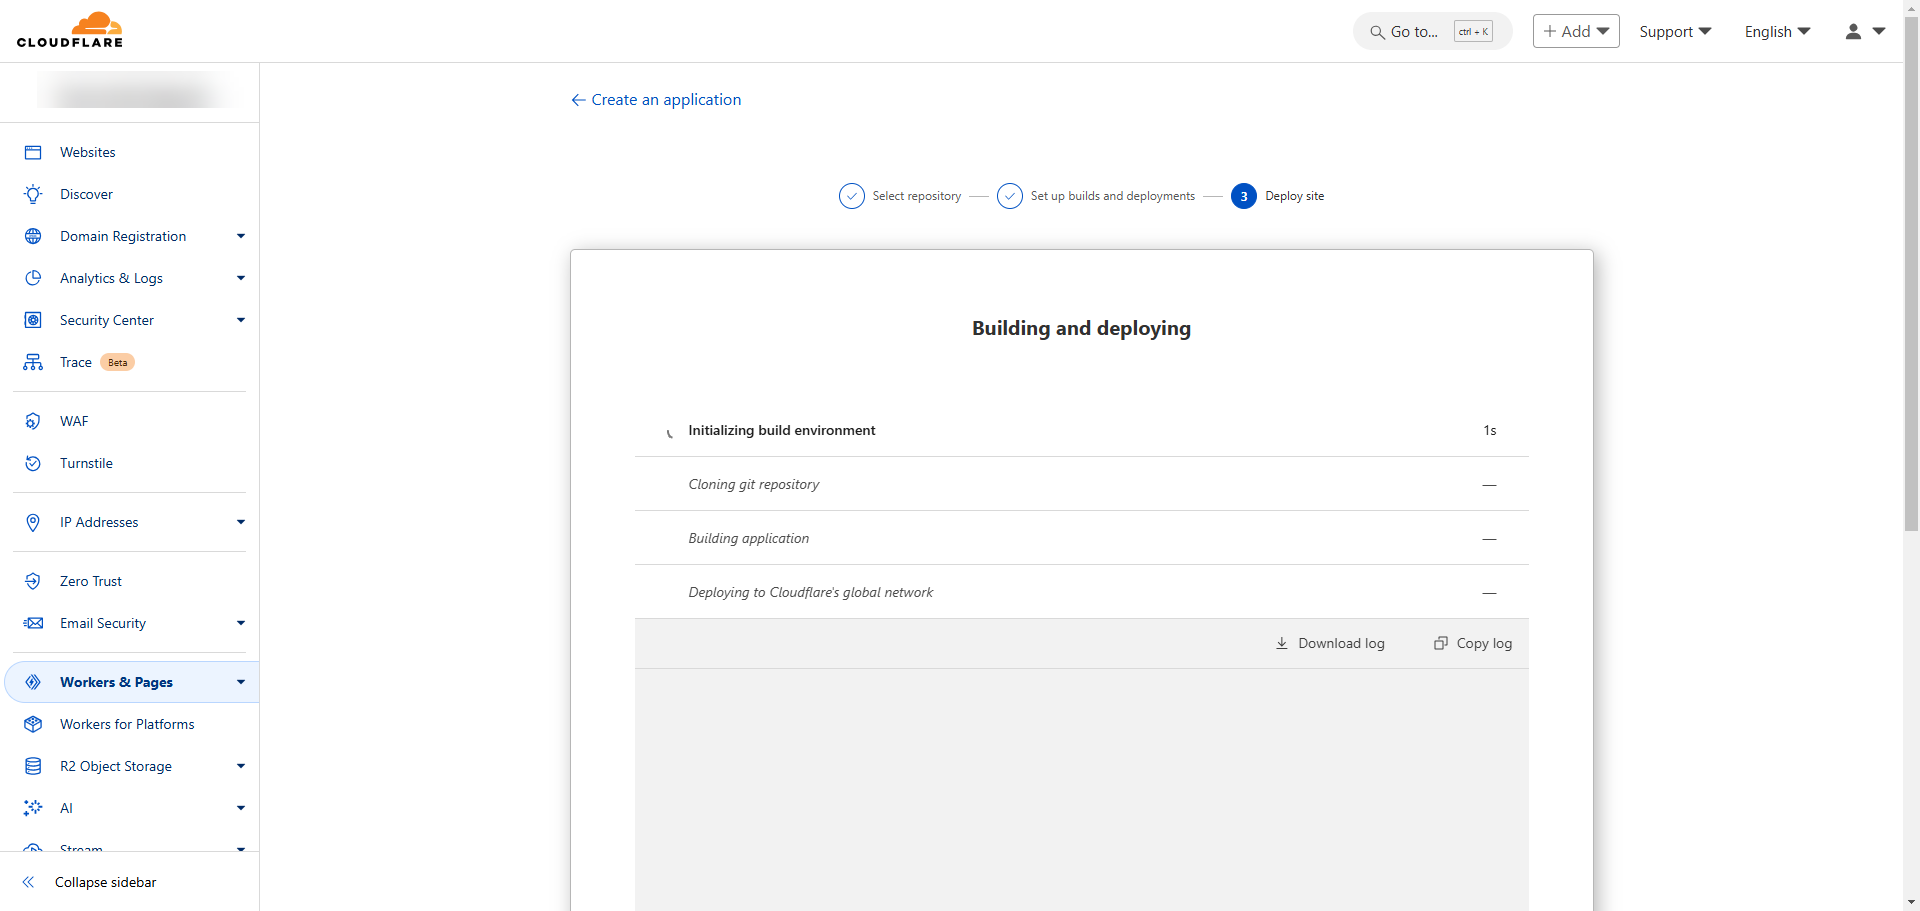Click the Trace network icon
This screenshot has width=1920, height=911.
pos(33,362)
